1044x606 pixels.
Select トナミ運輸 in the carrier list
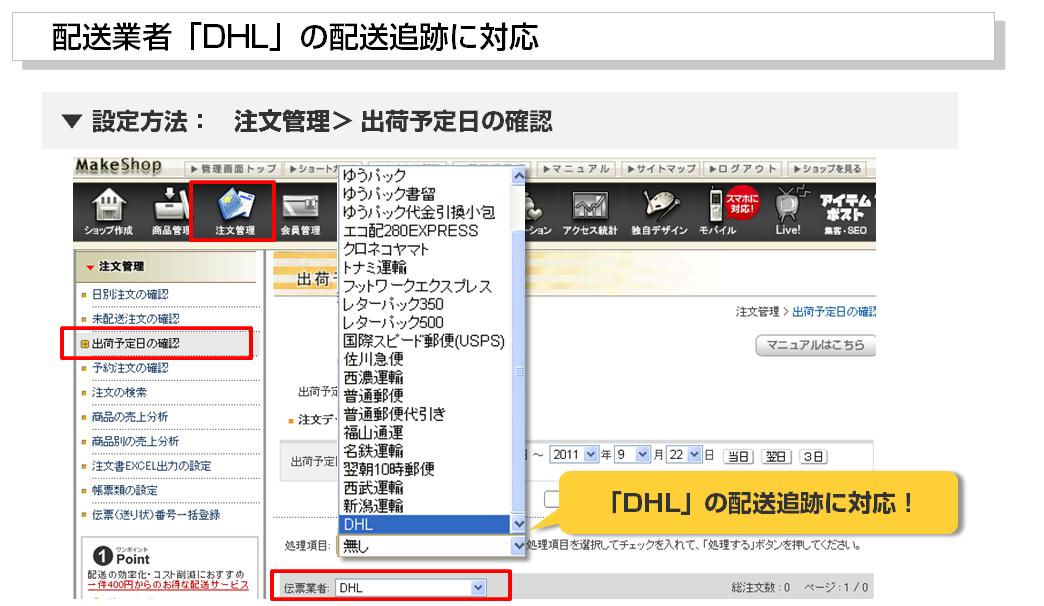(x=426, y=268)
